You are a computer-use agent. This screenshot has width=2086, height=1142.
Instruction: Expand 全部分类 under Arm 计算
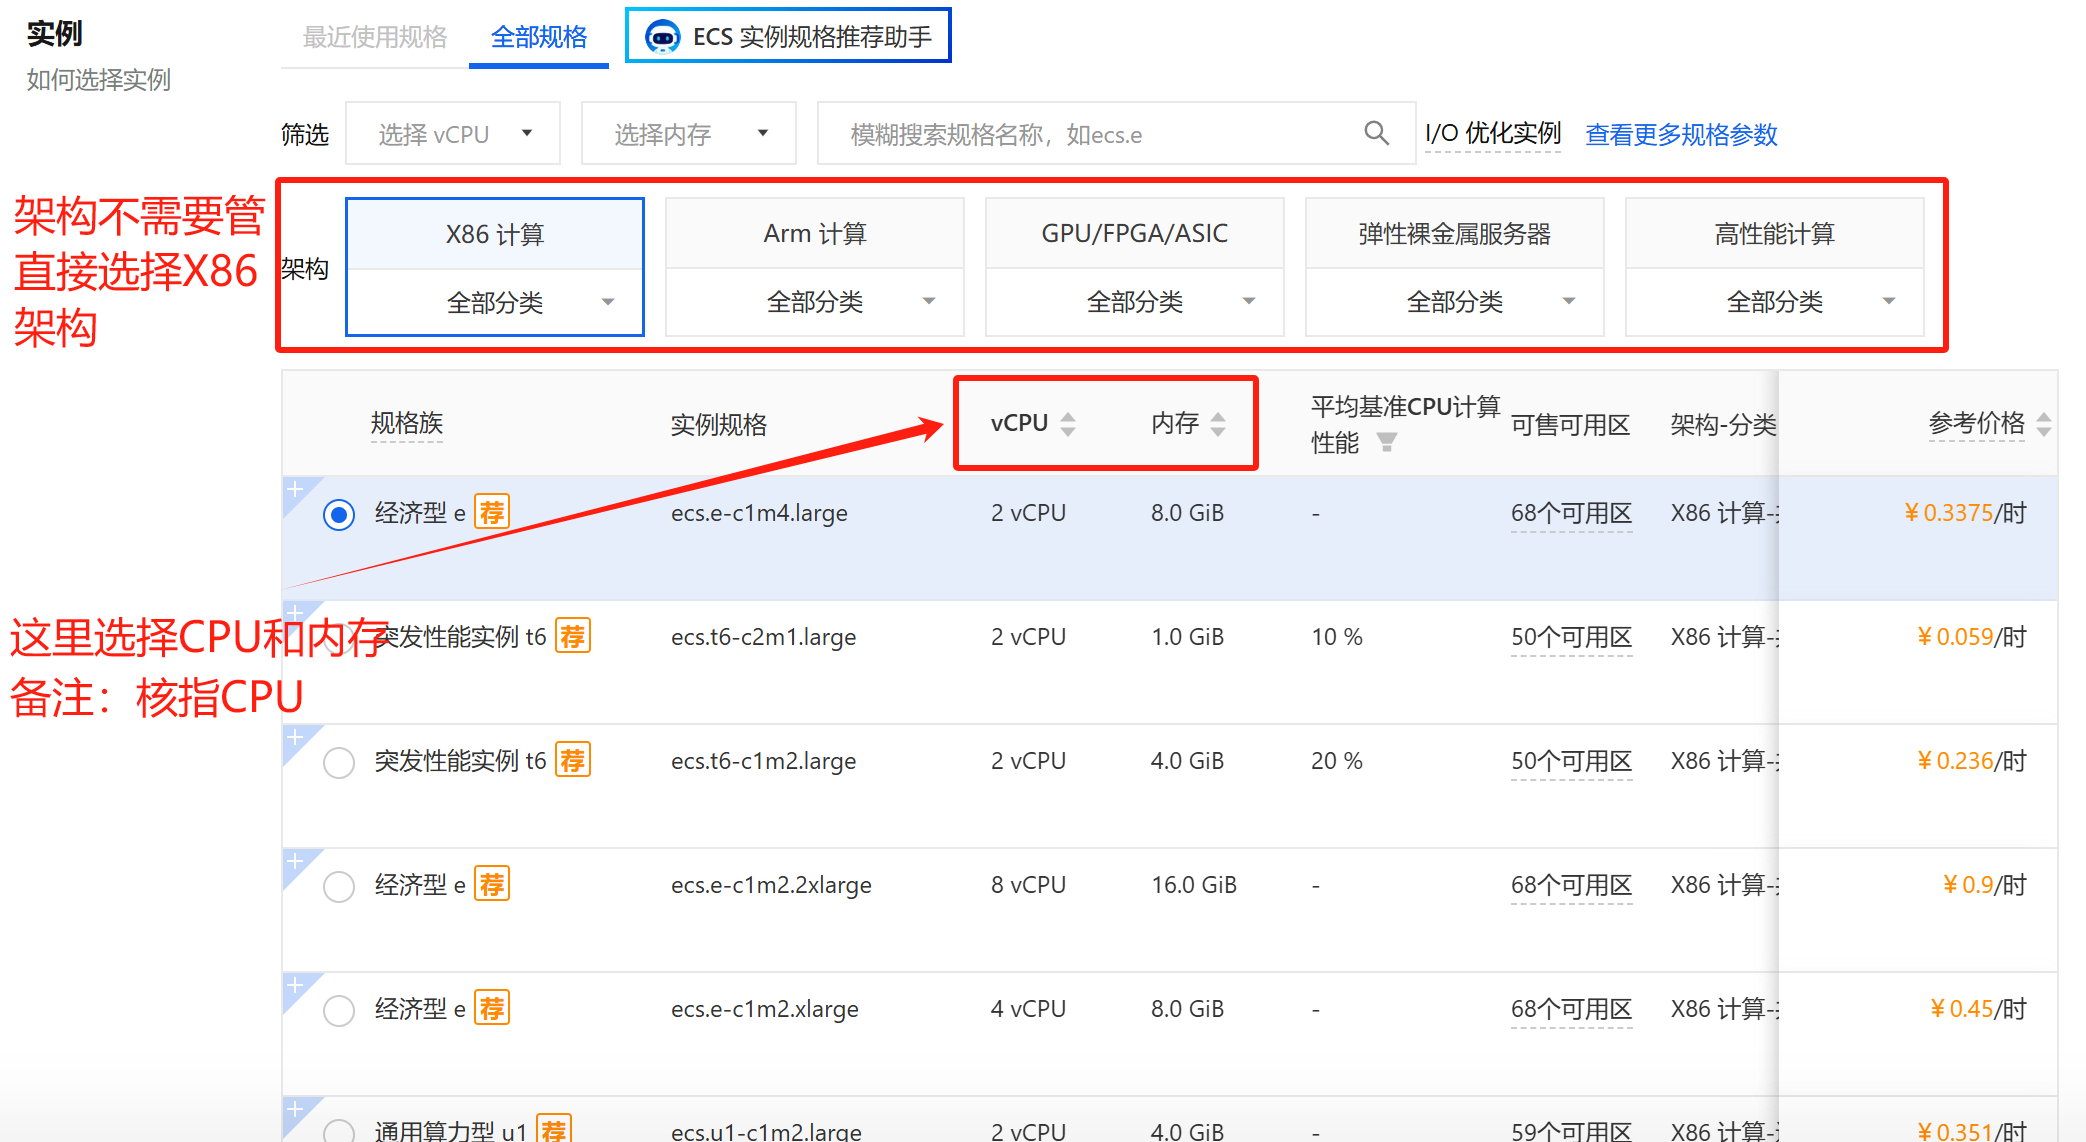[x=814, y=302]
